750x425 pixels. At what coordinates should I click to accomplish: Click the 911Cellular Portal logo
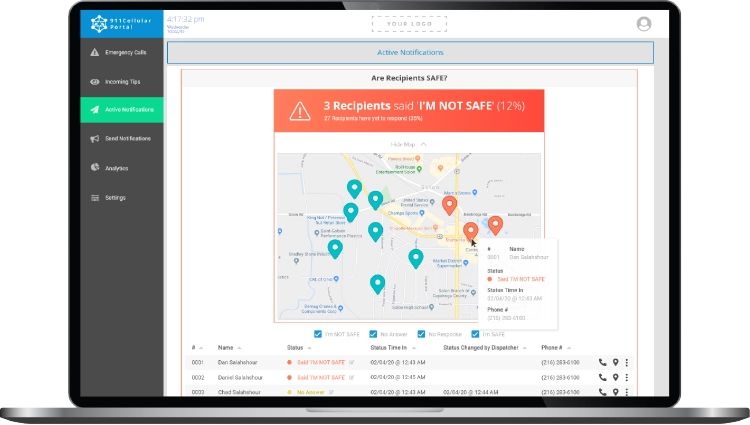pos(121,24)
